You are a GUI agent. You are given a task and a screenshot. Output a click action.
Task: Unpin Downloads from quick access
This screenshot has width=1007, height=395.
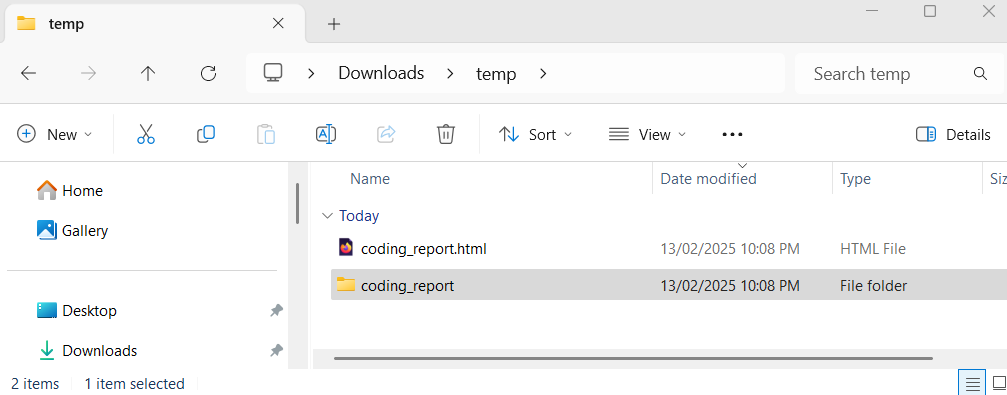pyautogui.click(x=276, y=351)
